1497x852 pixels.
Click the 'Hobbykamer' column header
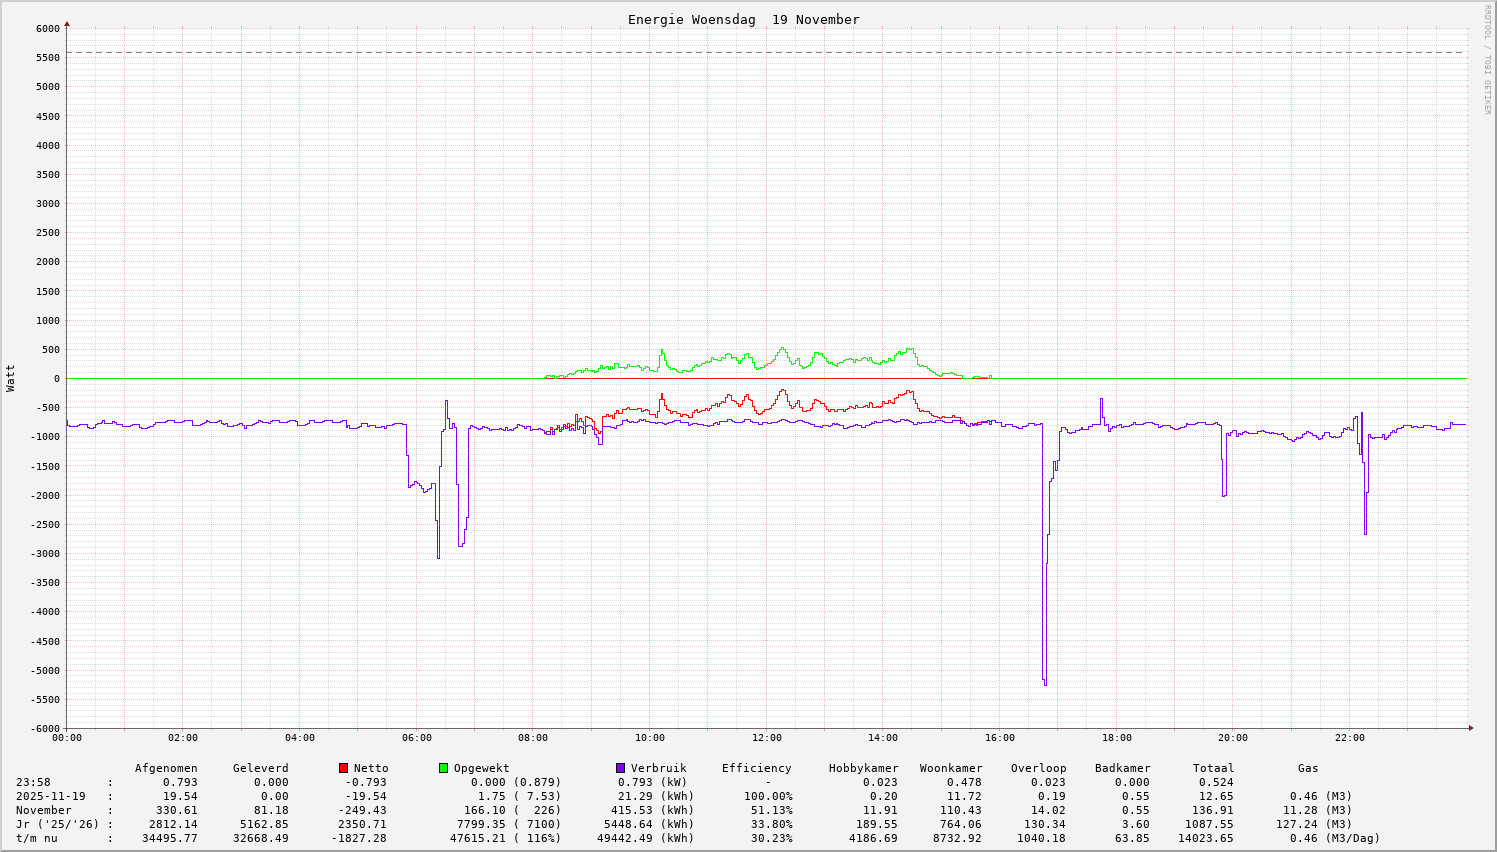(x=863, y=768)
